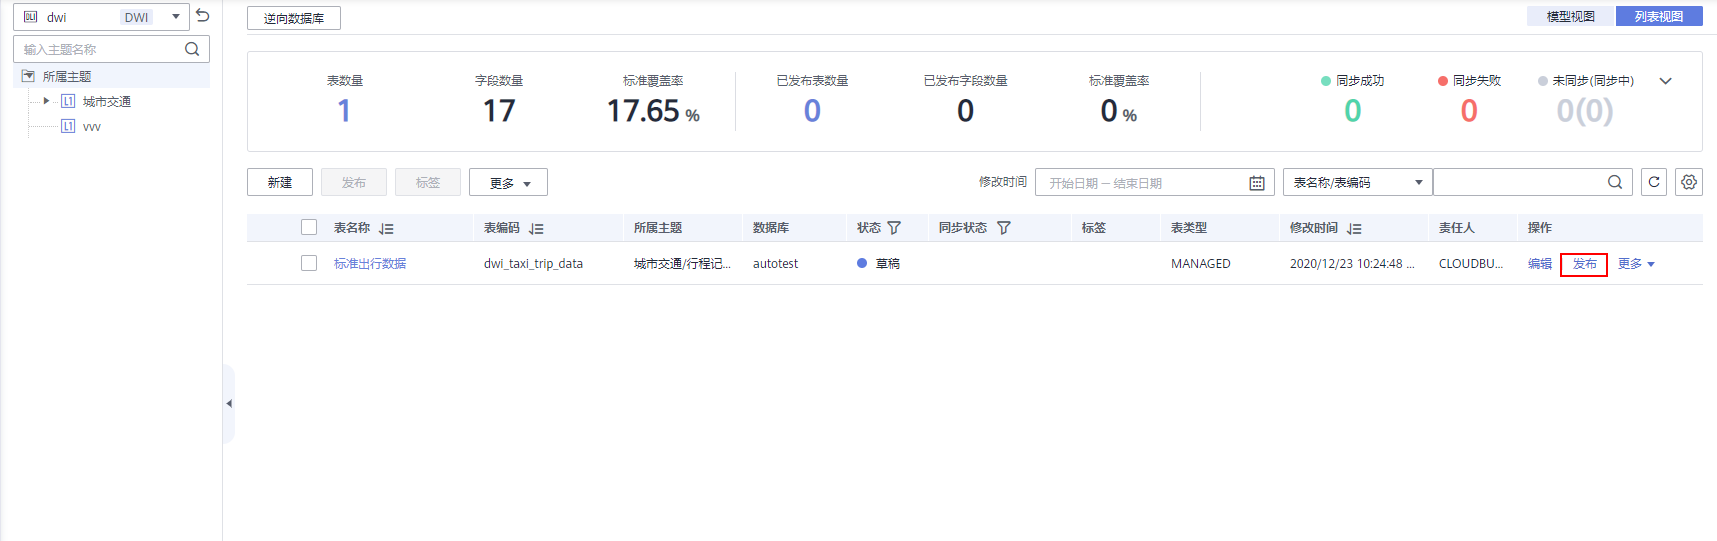
Task: Click the search magnifier in subject name box
Action: point(192,49)
